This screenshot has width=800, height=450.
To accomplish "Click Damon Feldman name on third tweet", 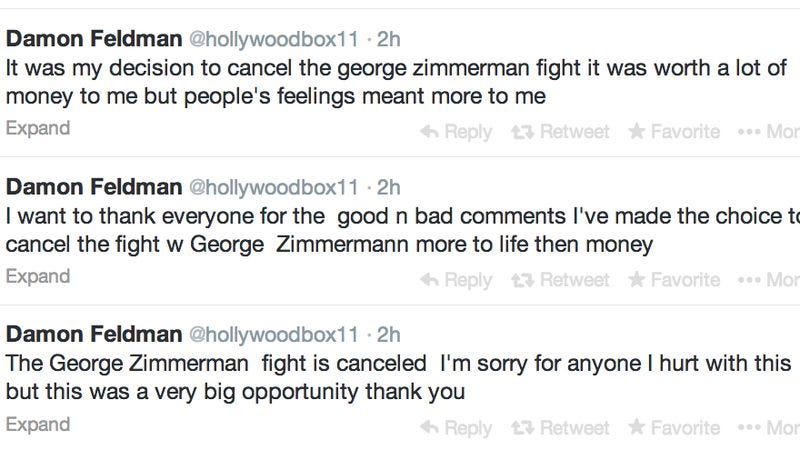I will click(94, 334).
